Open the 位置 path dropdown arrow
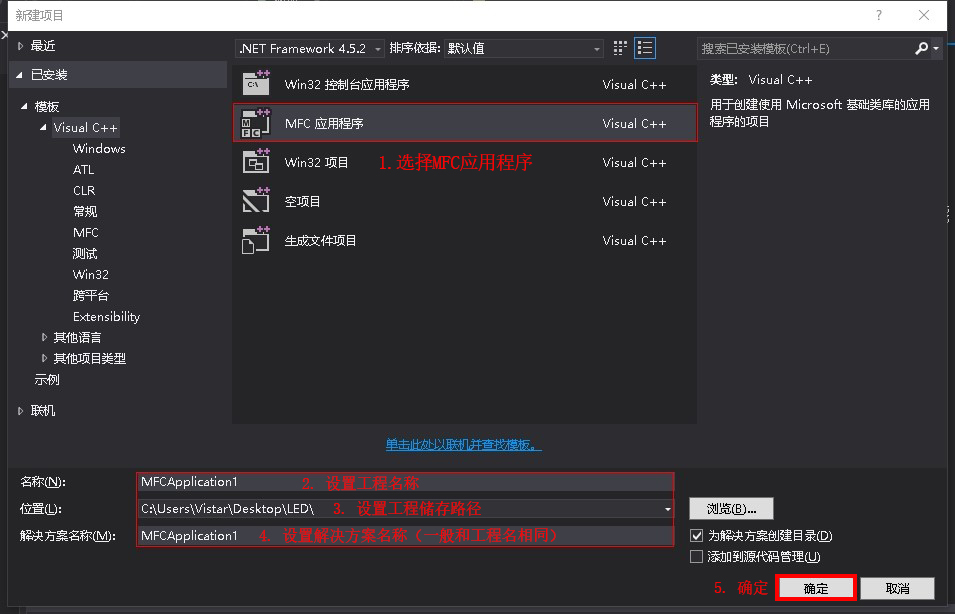This screenshot has width=955, height=614. coord(666,508)
